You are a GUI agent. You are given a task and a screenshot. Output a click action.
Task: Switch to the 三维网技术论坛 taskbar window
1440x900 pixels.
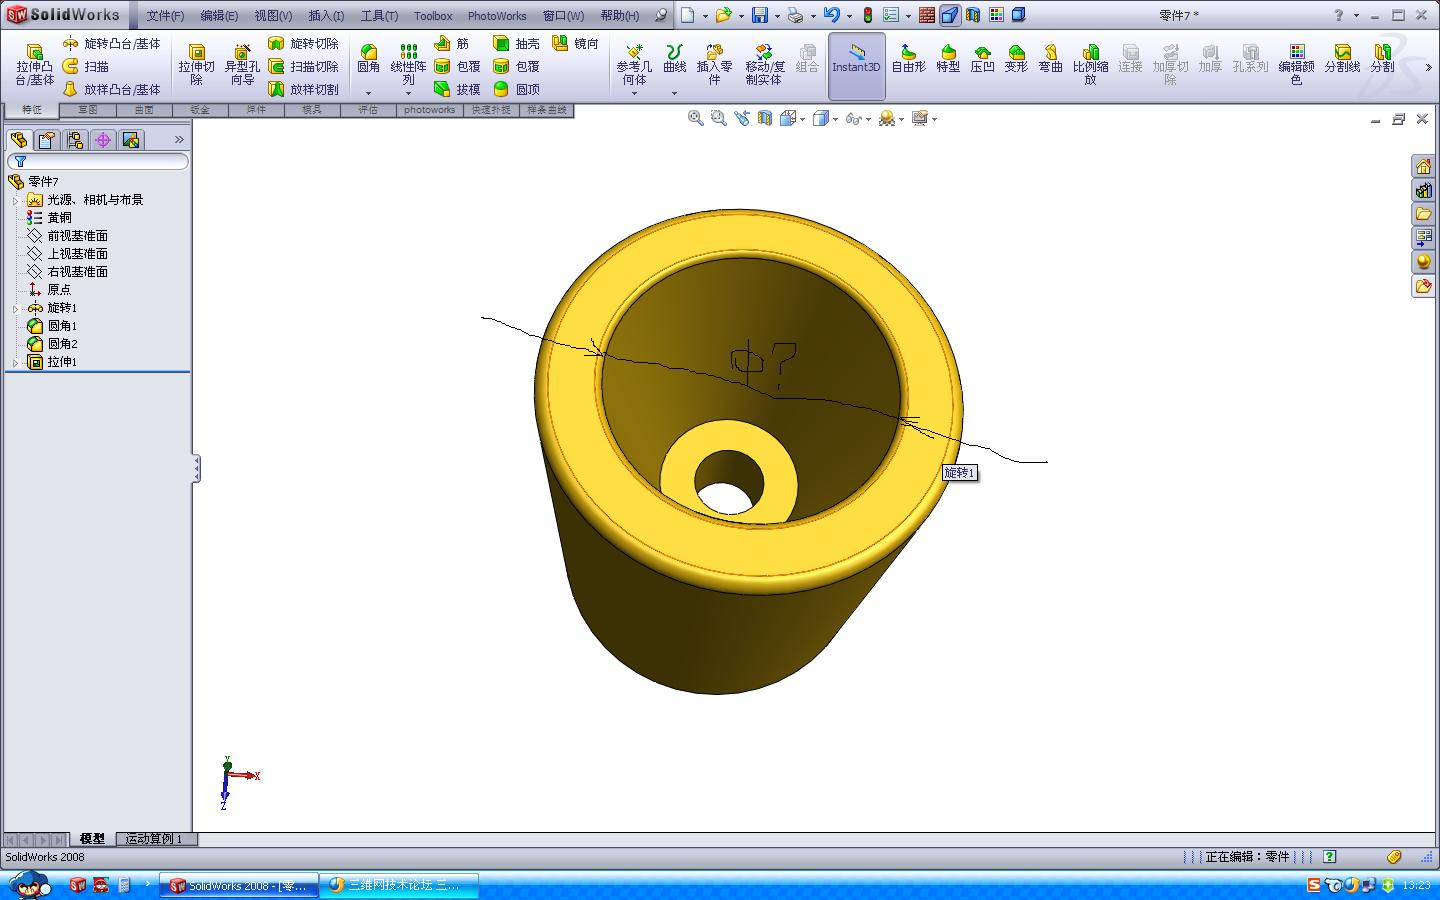(400, 885)
